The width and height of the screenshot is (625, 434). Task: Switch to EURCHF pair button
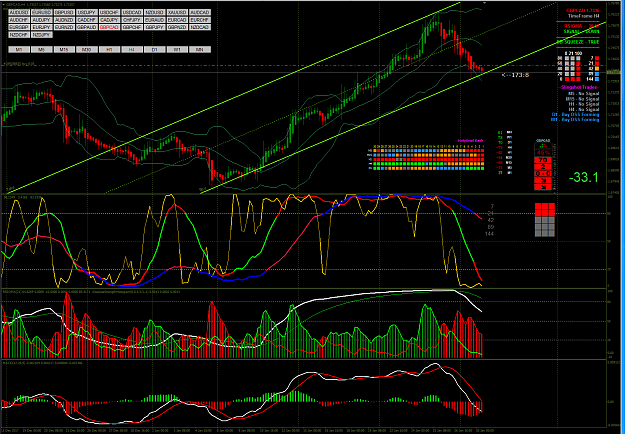200,20
